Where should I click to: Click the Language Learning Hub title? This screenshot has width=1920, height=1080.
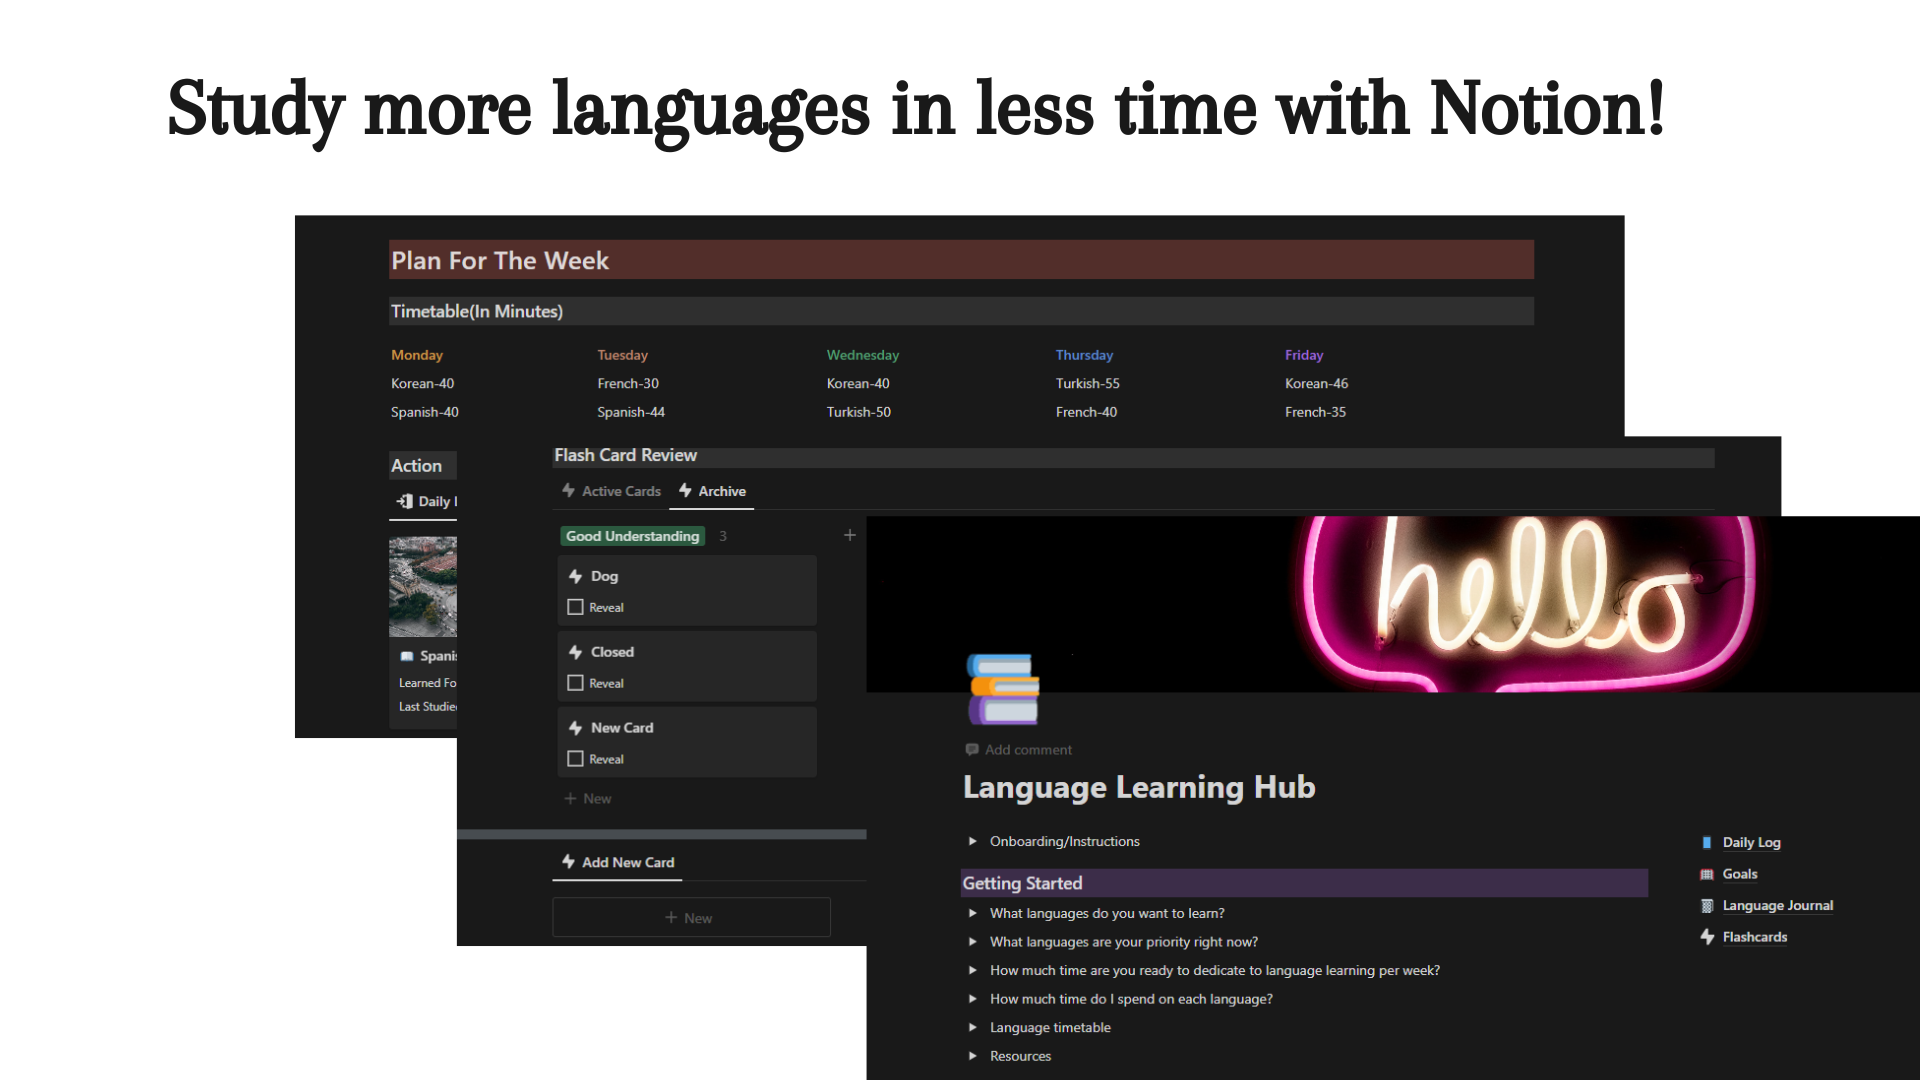pos(1139,787)
